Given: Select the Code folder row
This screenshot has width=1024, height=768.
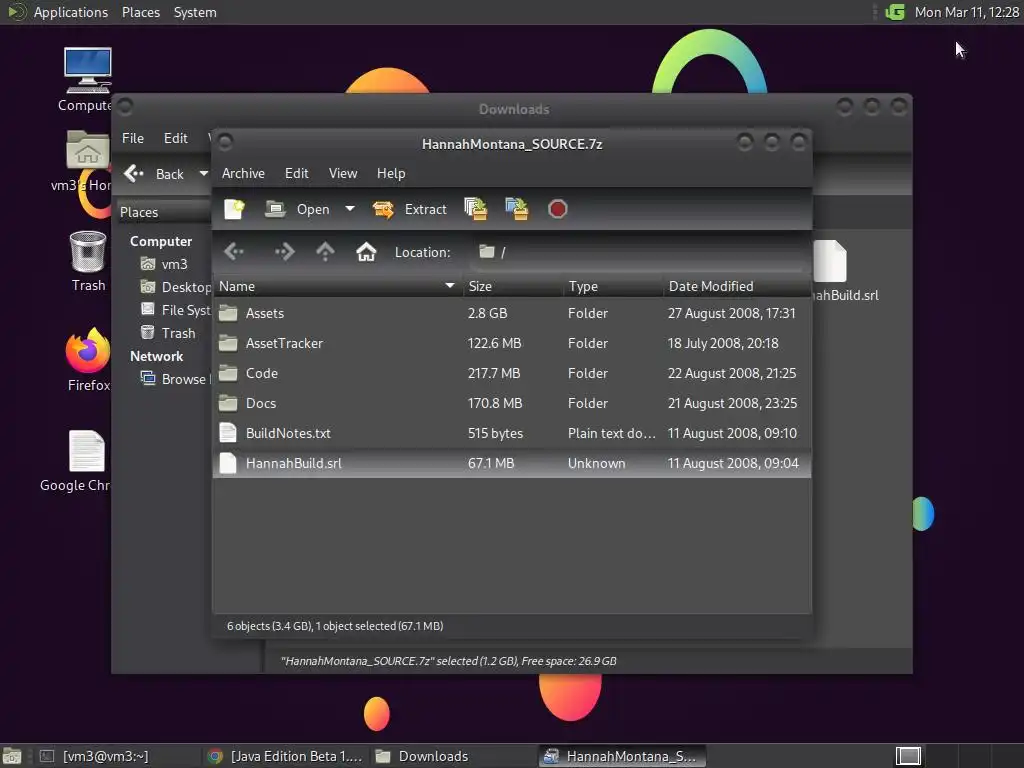Looking at the screenshot, I should (512, 374).
